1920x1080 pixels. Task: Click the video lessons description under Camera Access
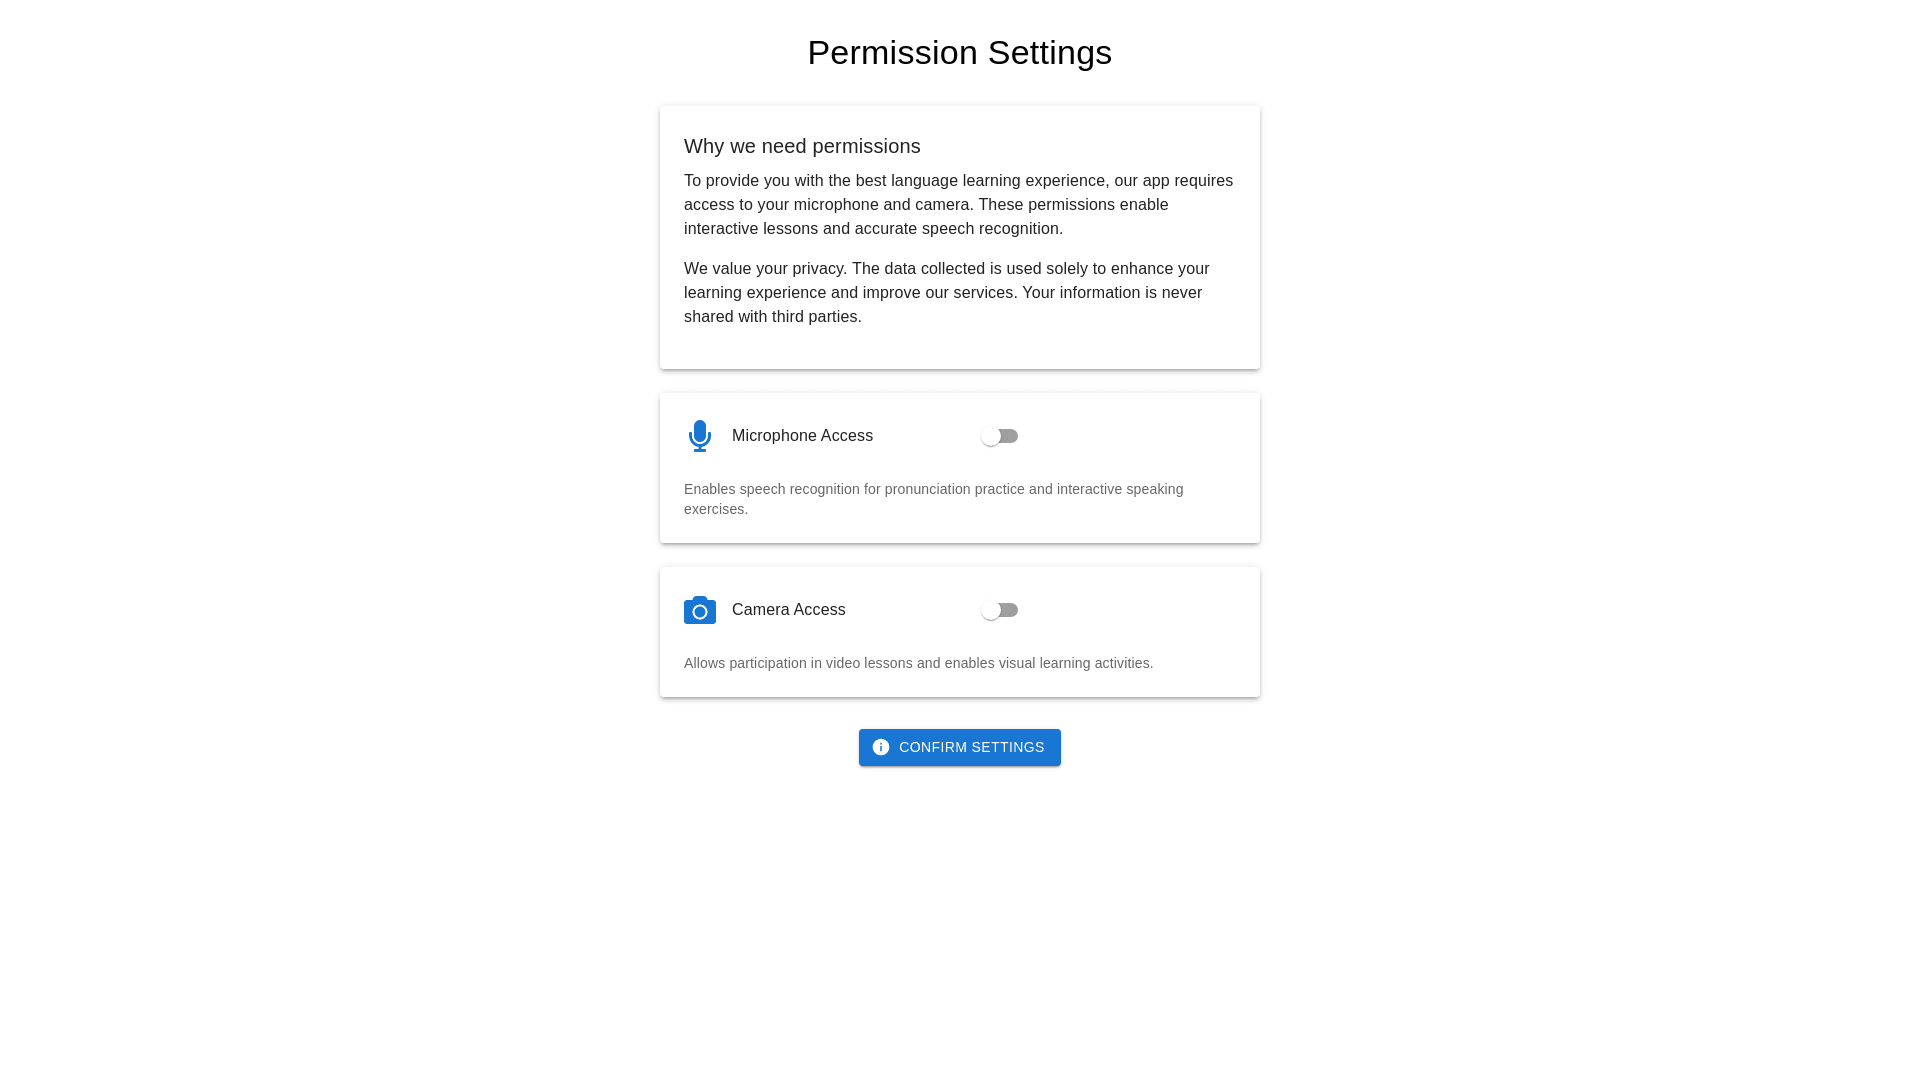(918, 663)
